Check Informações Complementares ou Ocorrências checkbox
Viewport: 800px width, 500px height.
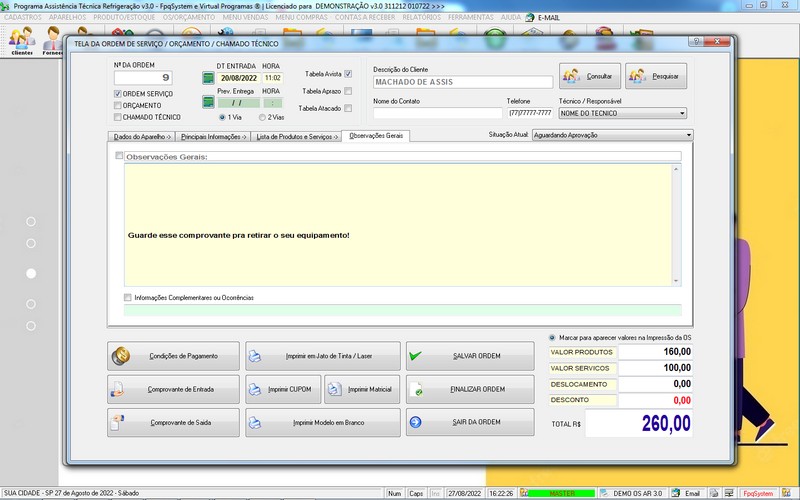pos(128,297)
